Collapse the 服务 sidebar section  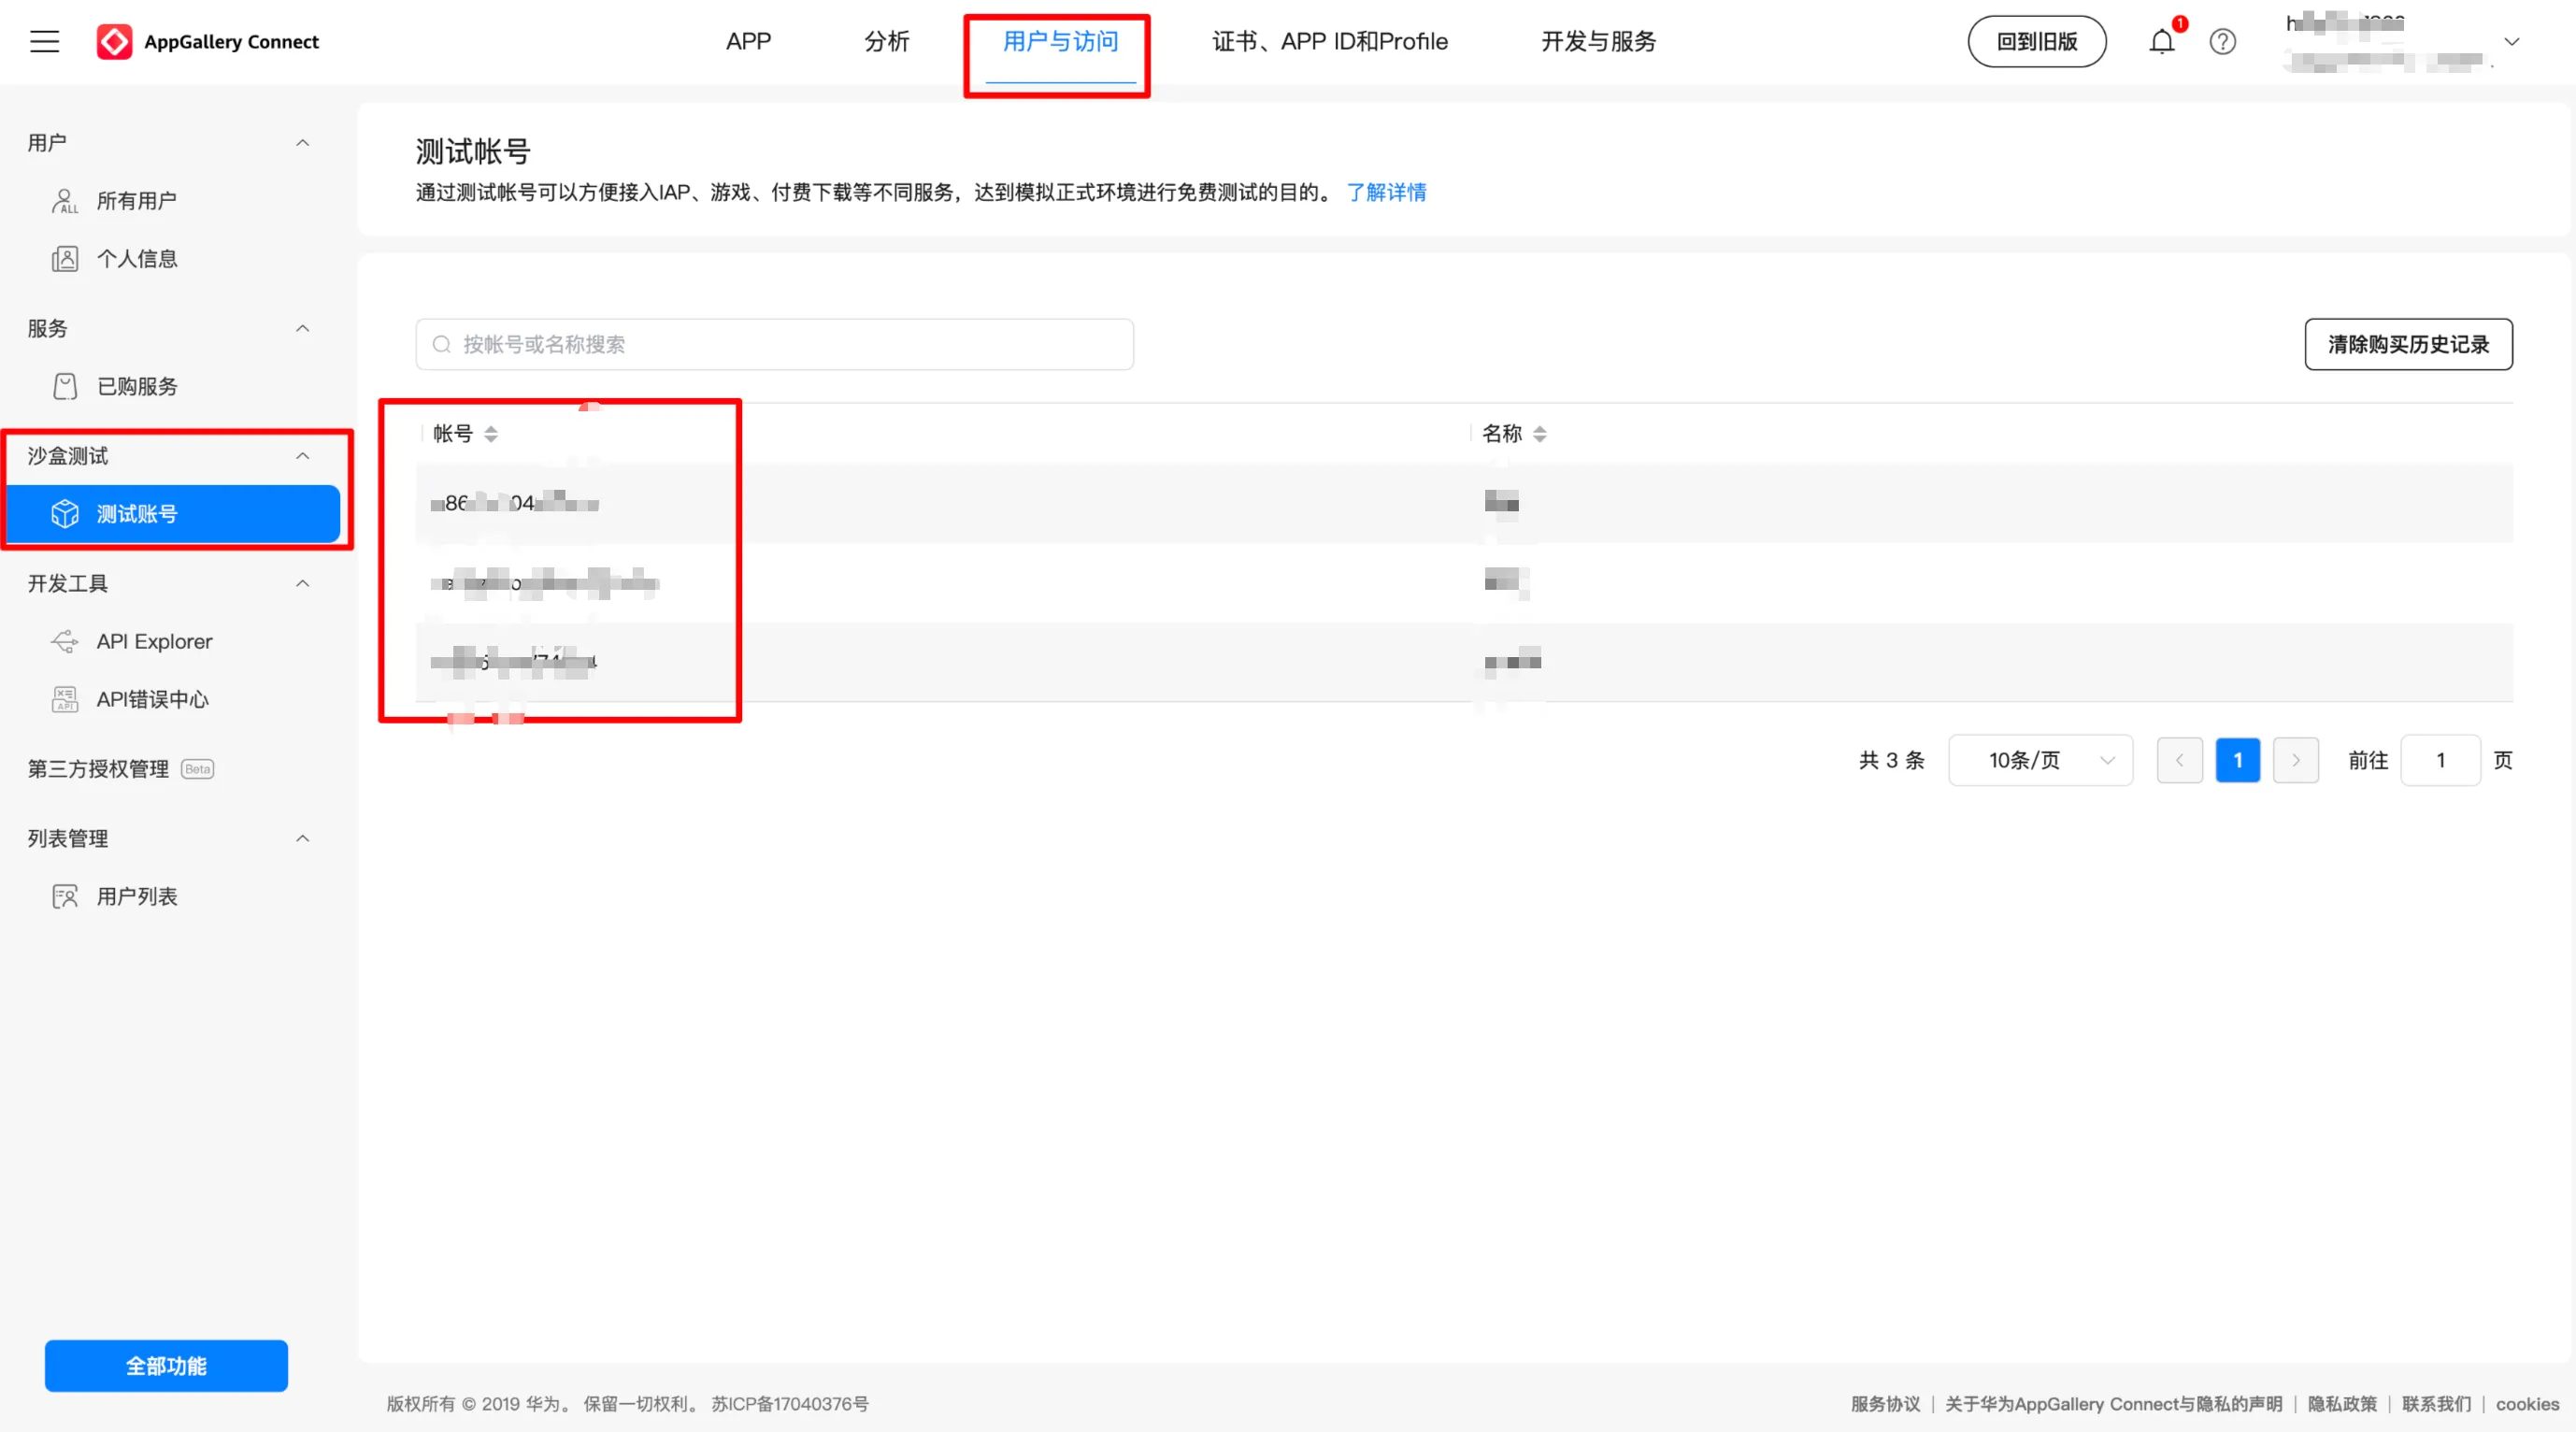(x=302, y=328)
